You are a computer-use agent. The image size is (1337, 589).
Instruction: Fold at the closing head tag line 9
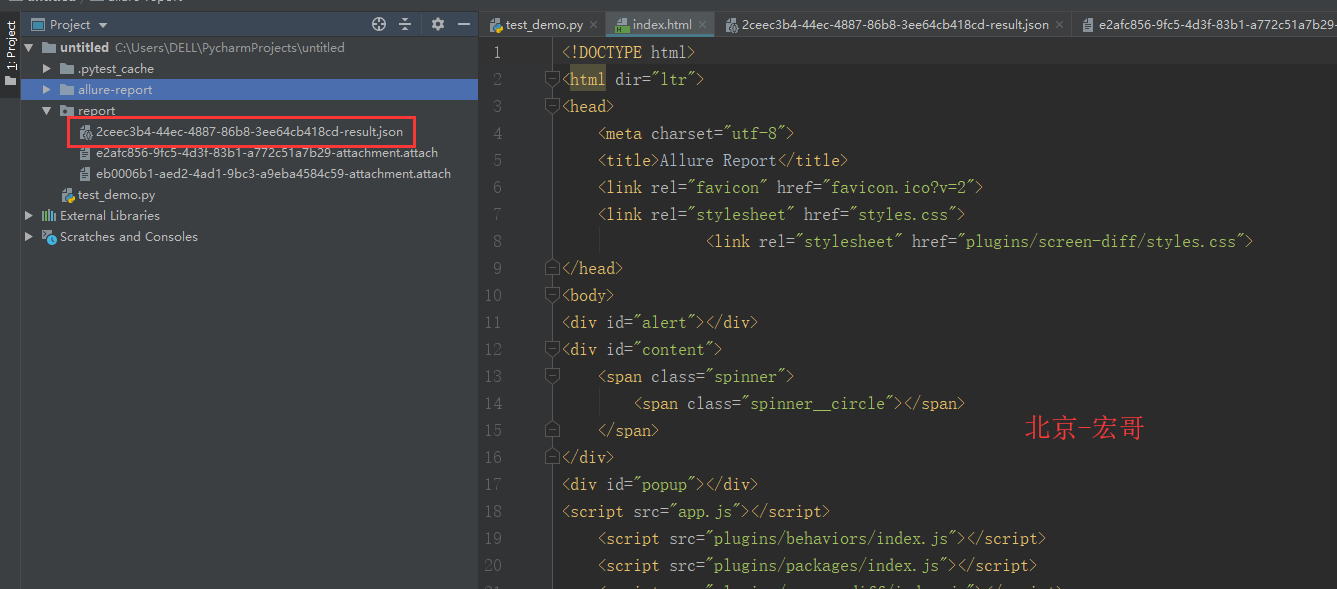[x=552, y=268]
